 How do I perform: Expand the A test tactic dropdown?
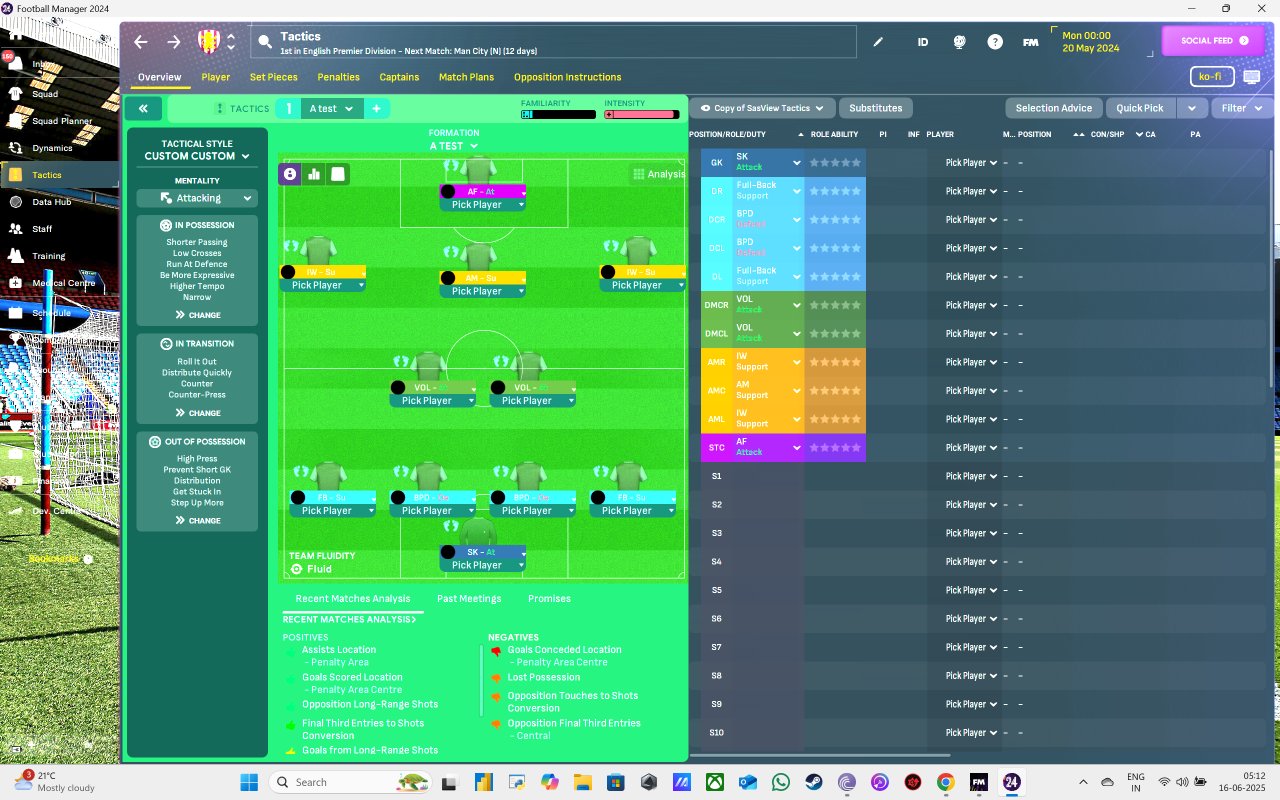click(x=331, y=108)
